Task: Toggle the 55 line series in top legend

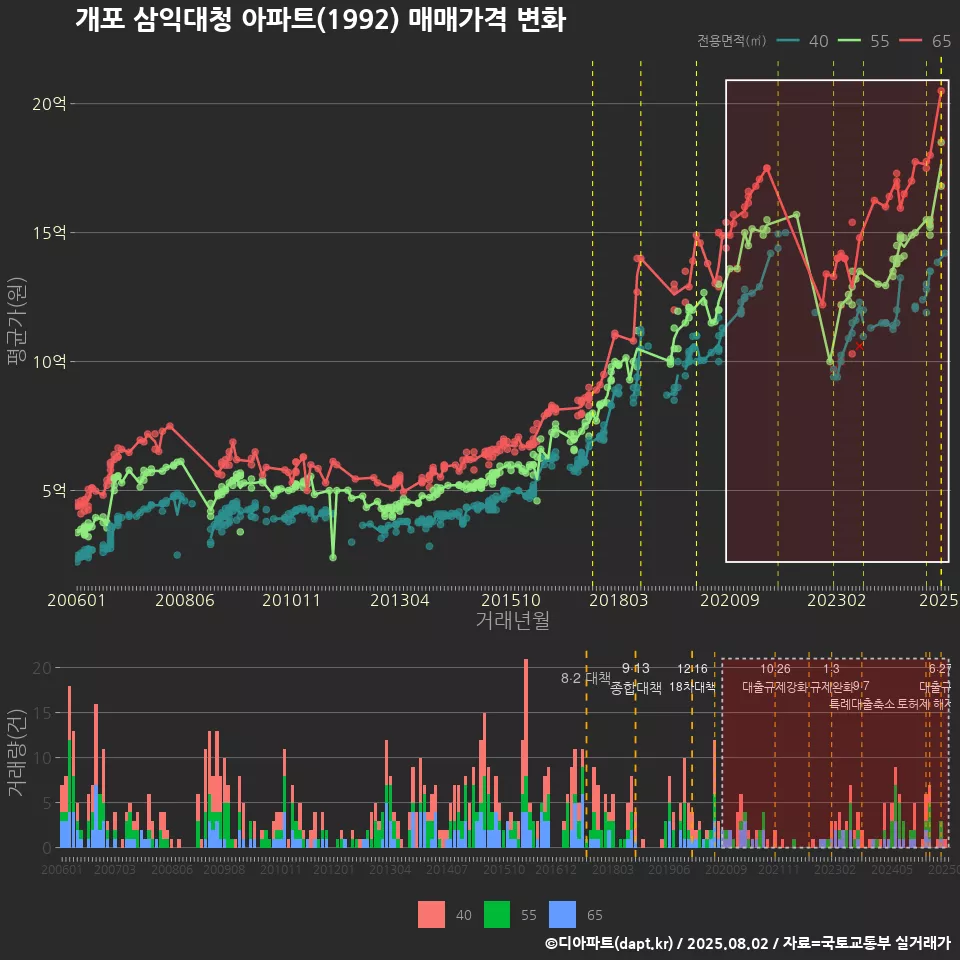Action: click(863, 41)
